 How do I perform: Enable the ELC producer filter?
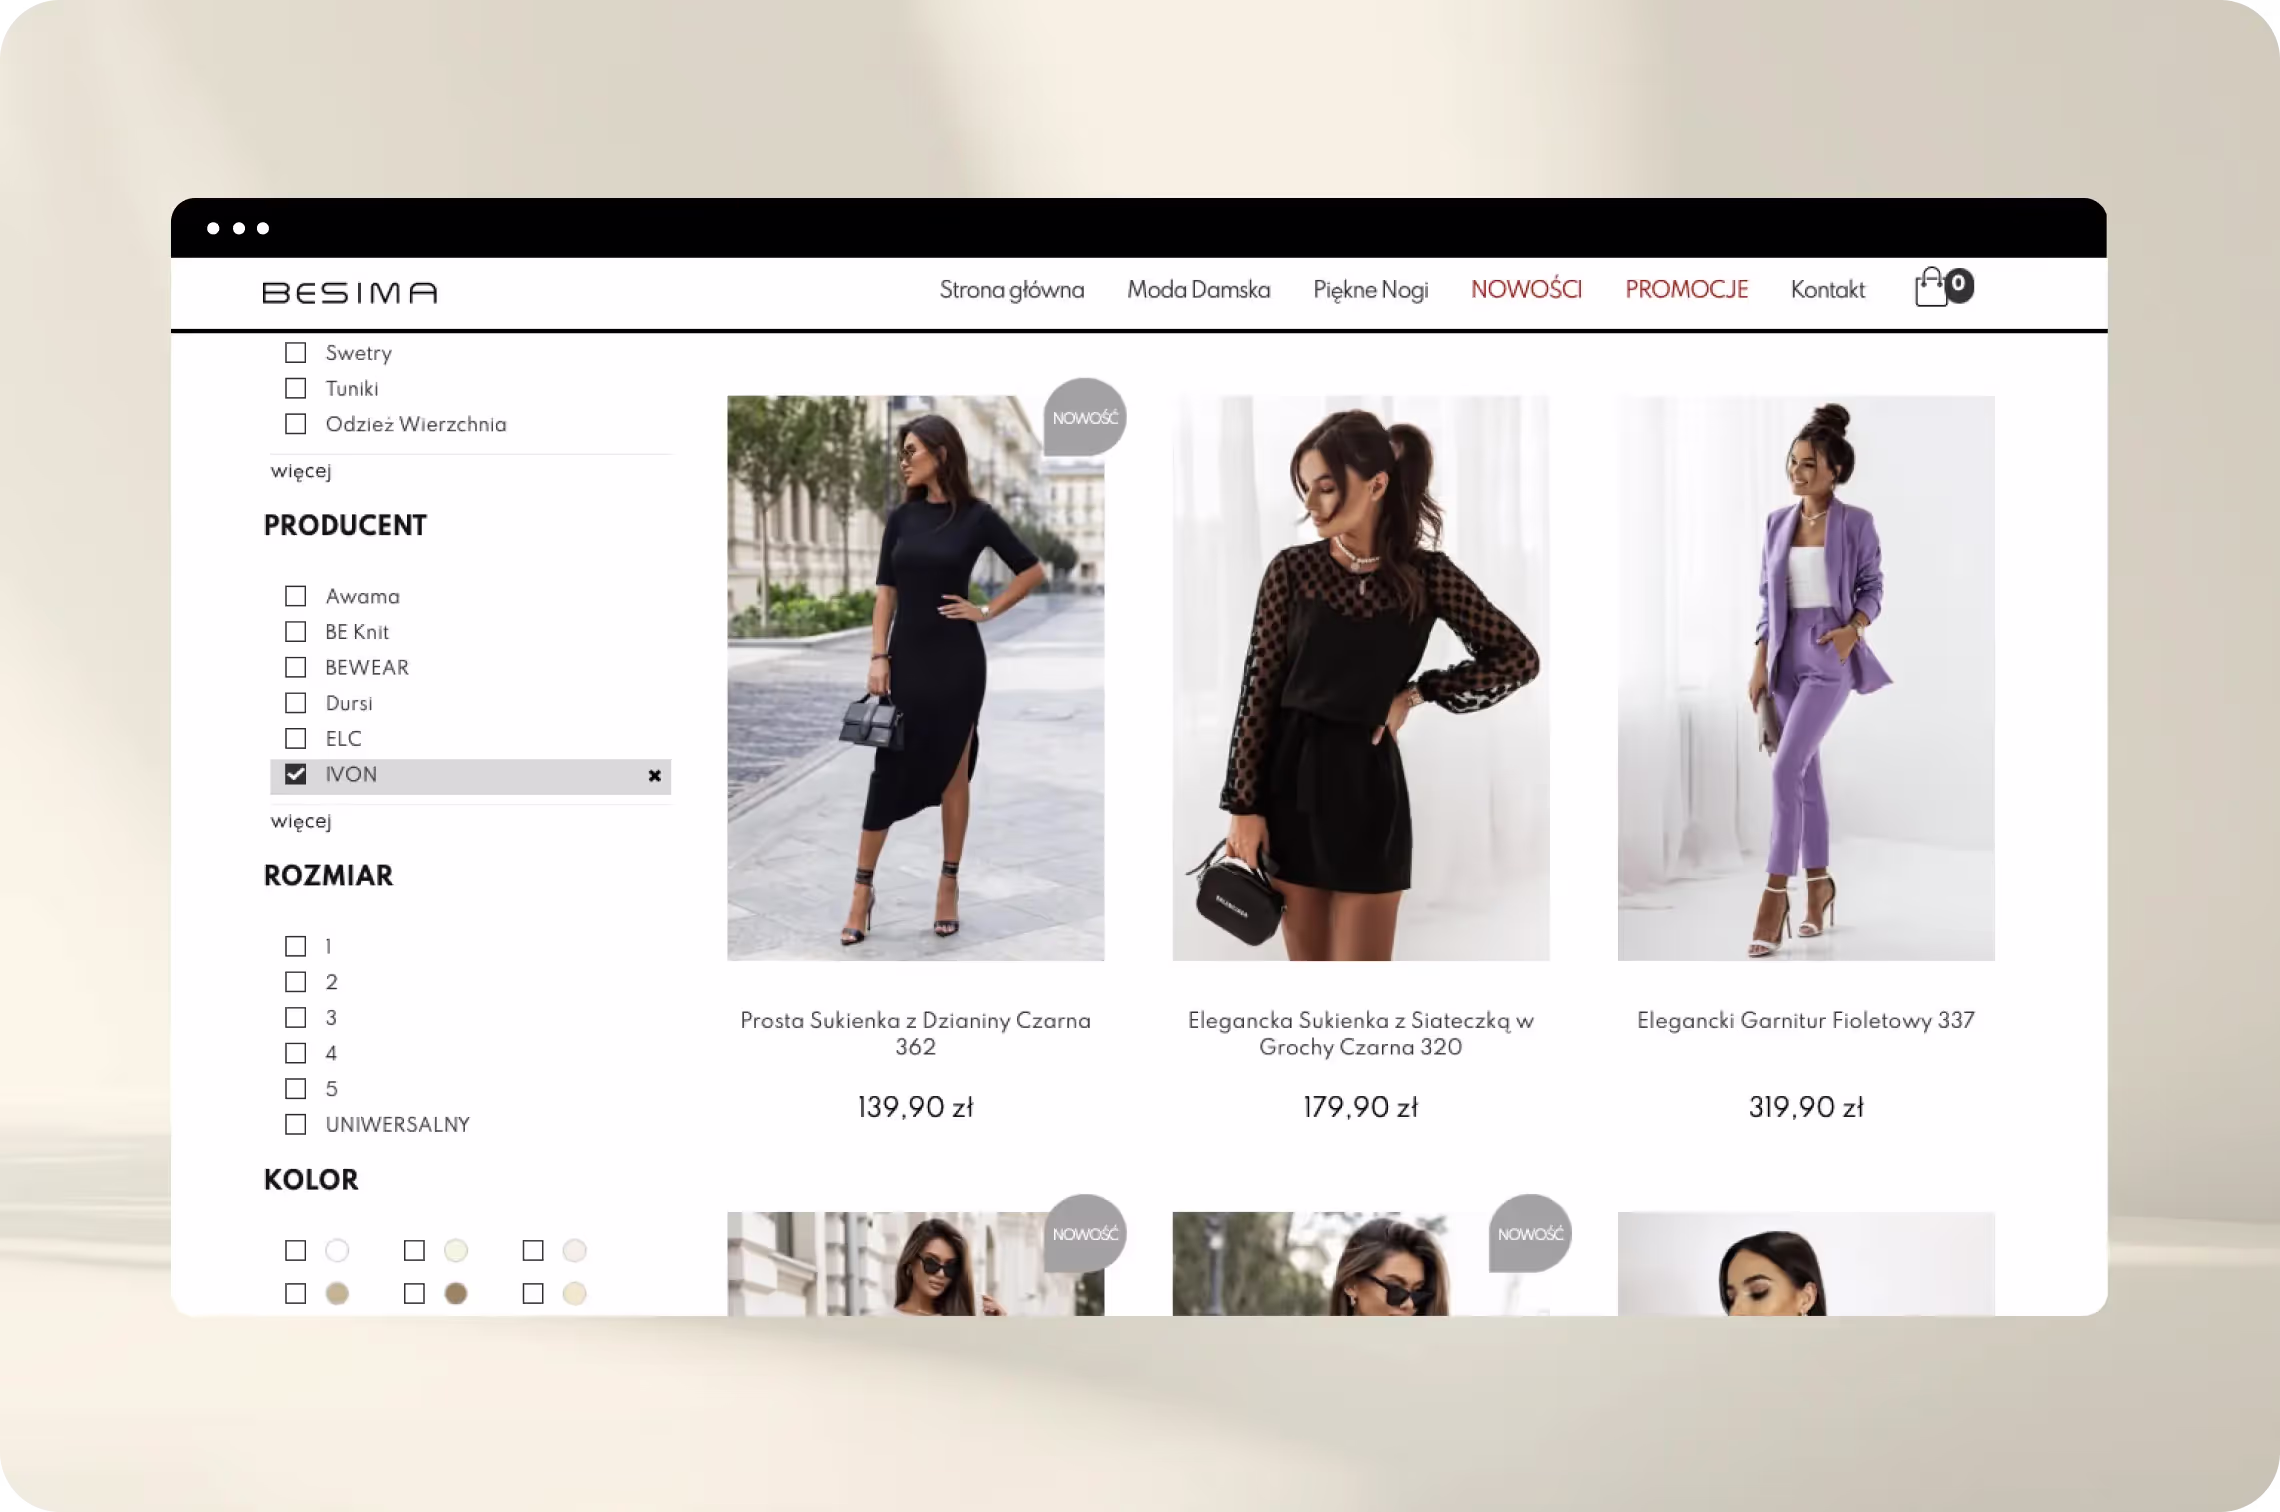[295, 739]
